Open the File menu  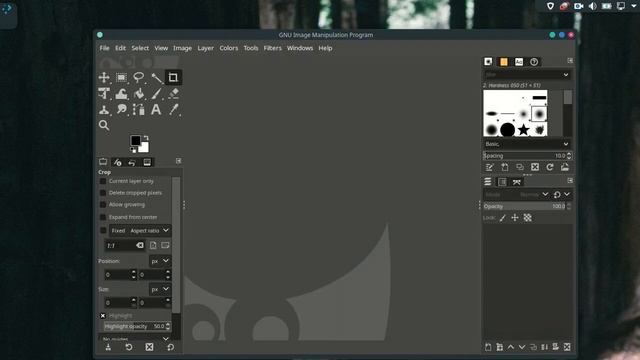[104, 48]
